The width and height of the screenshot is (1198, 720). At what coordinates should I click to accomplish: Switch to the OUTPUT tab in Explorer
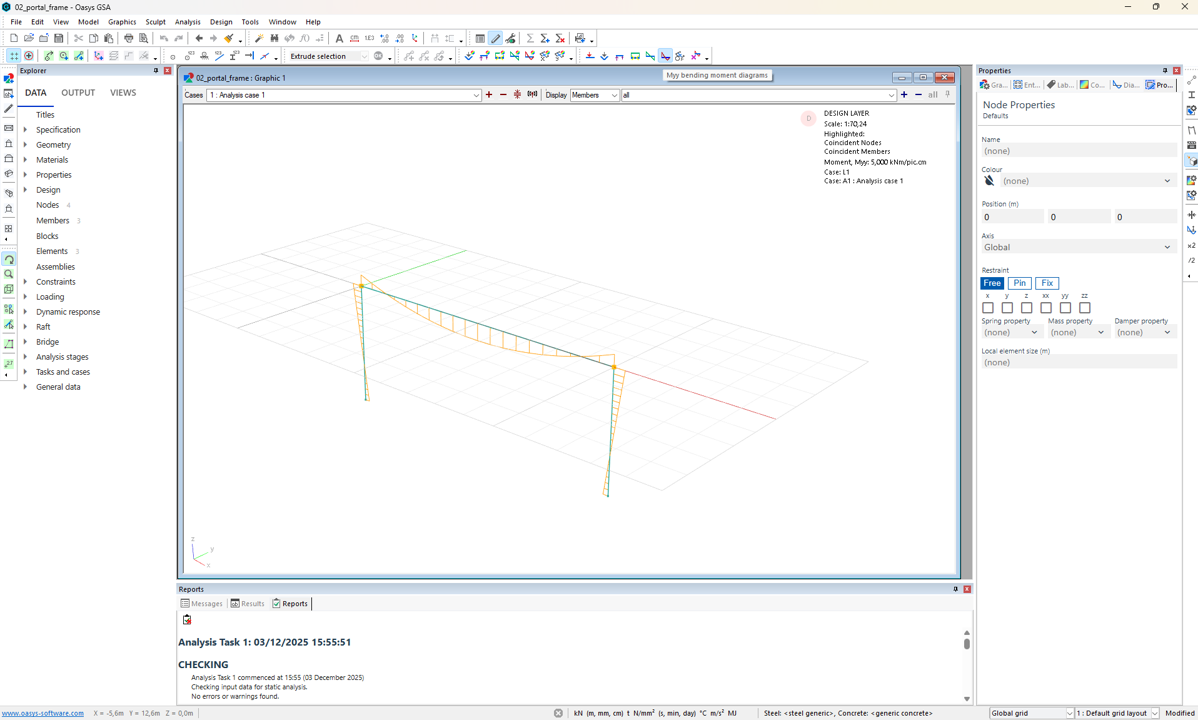click(78, 92)
